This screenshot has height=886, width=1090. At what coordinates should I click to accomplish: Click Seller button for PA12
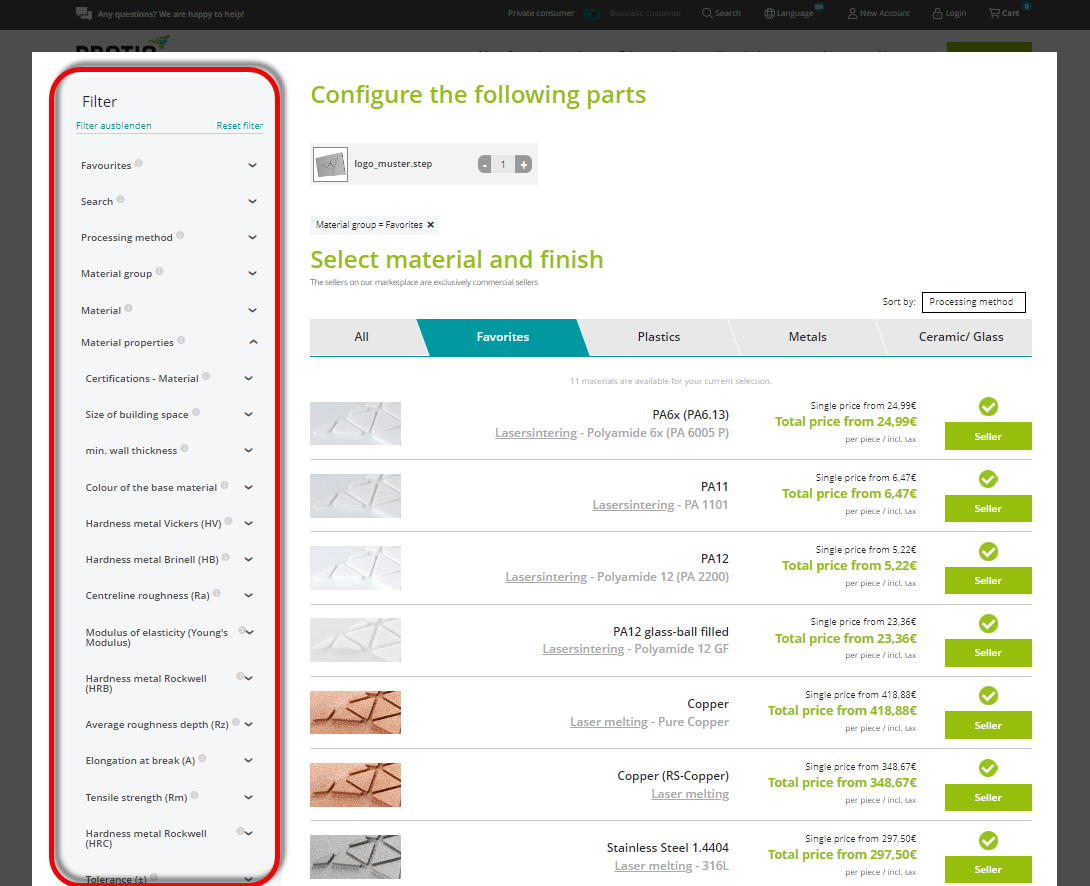point(988,581)
